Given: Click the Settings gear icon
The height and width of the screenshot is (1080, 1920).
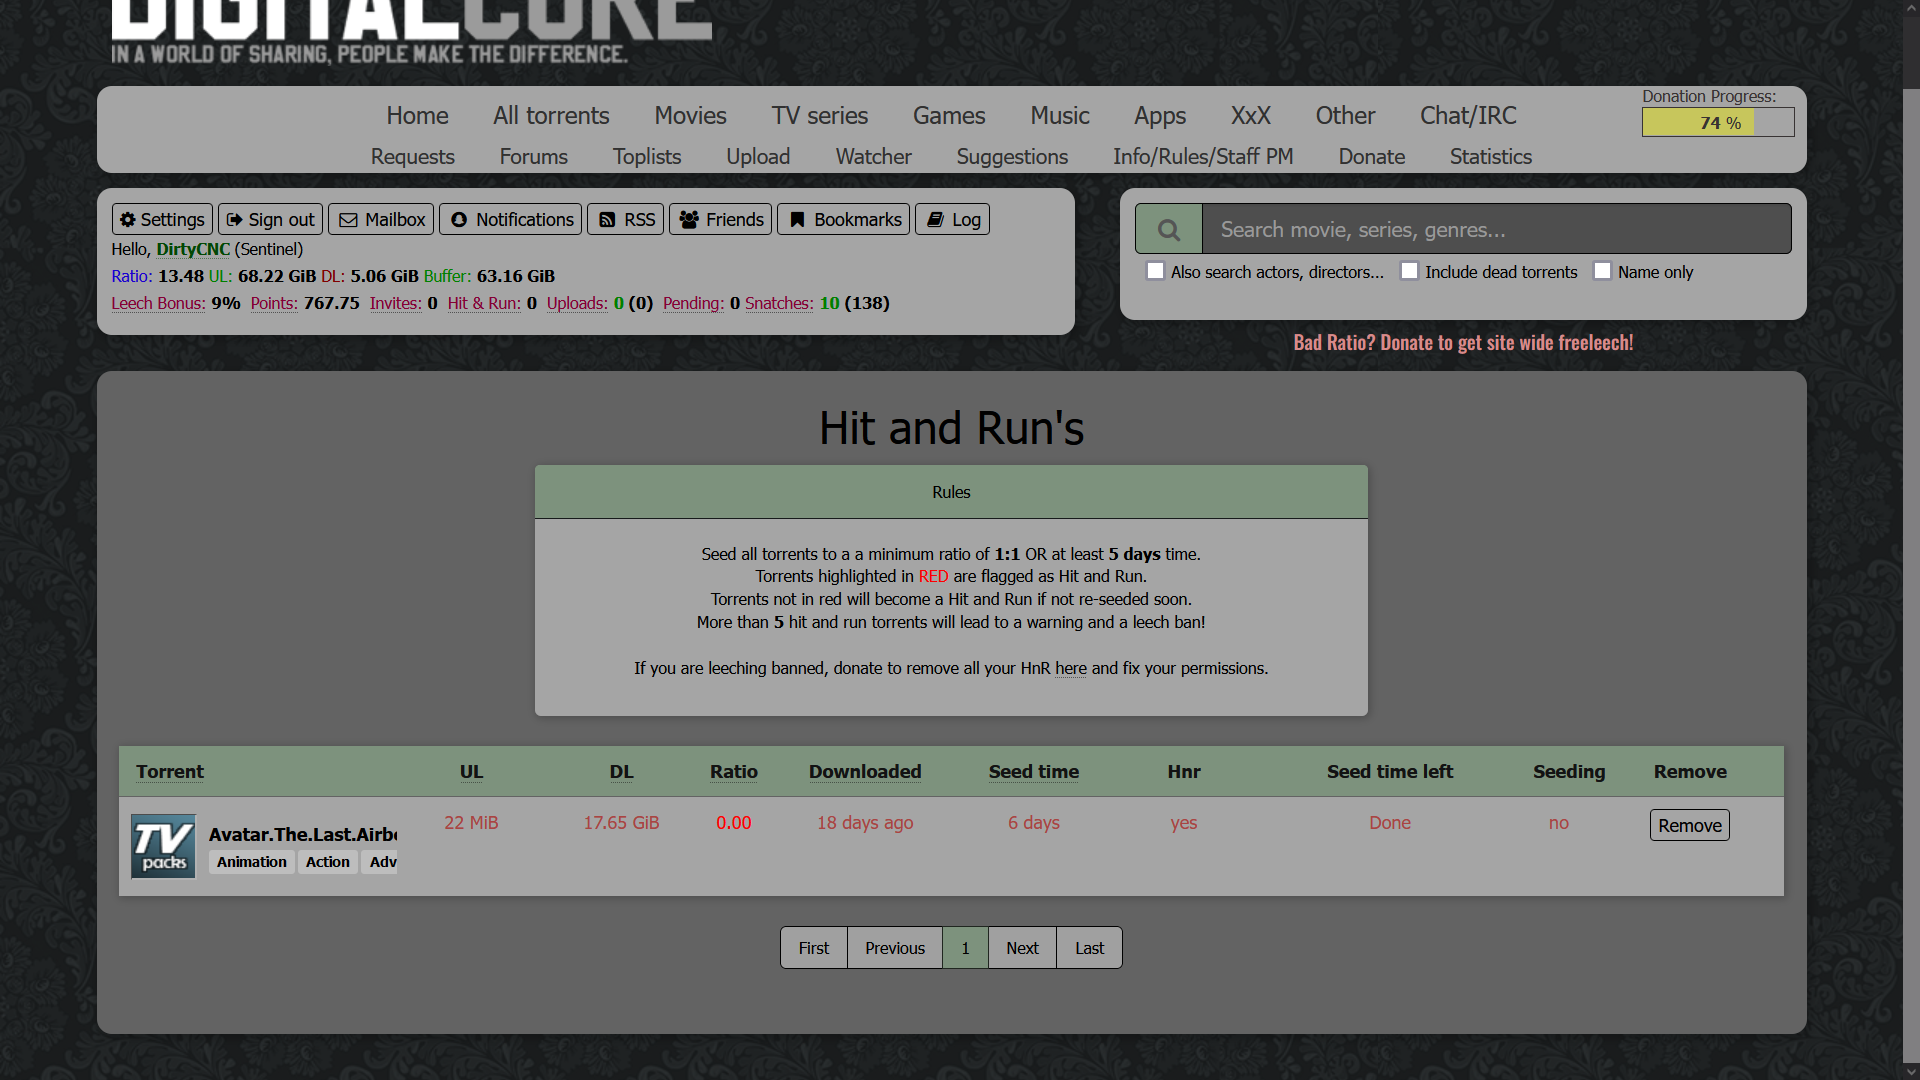Looking at the screenshot, I should click(128, 220).
